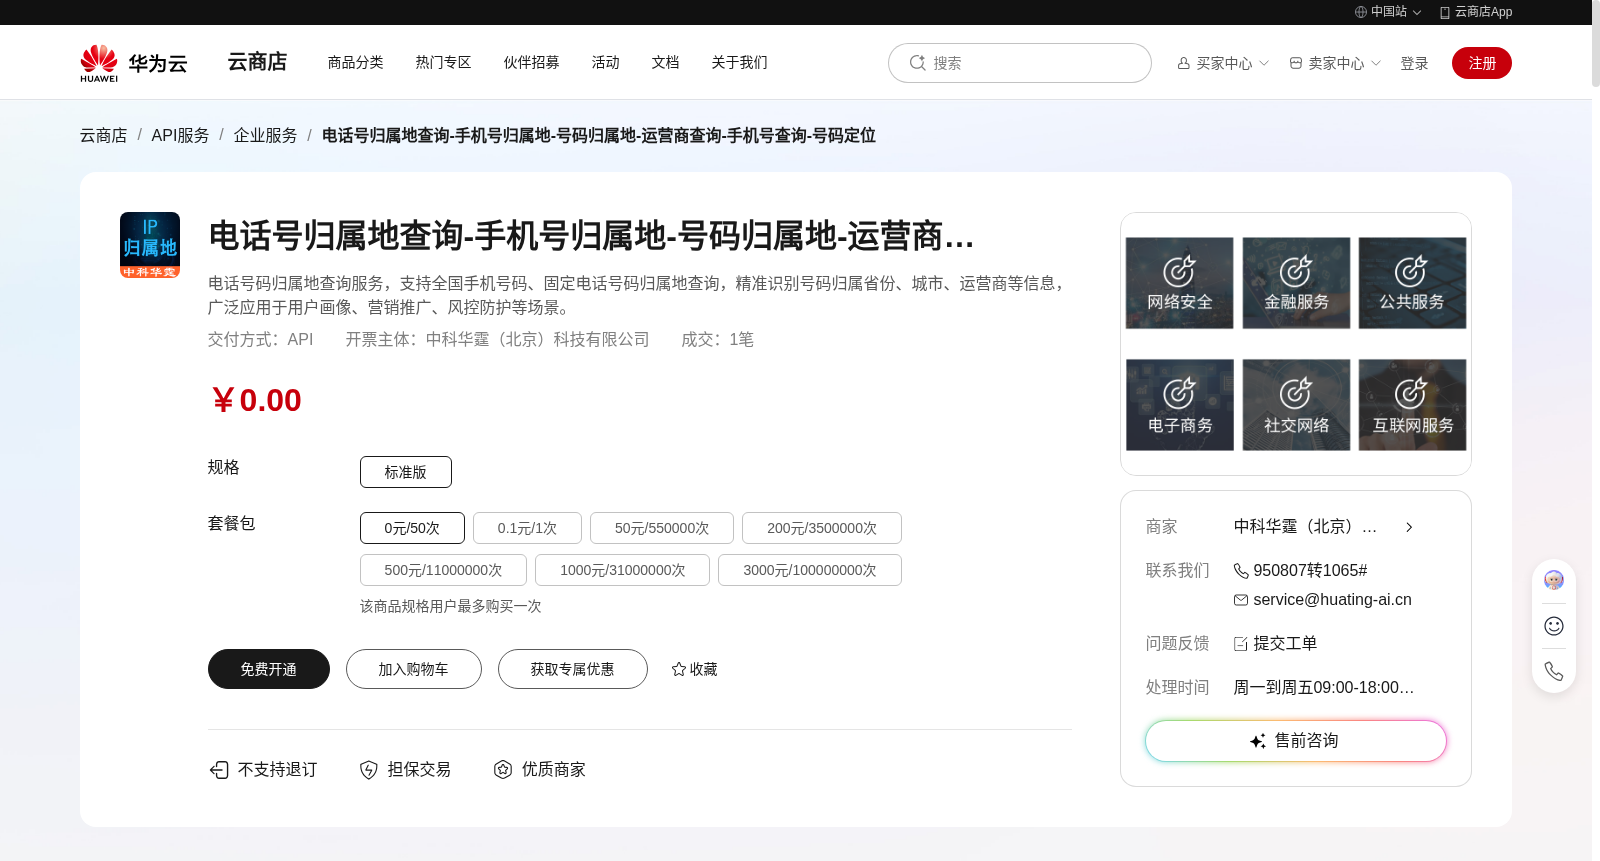This screenshot has height=861, width=1600.
Task: Click the search magnifier icon
Action: (x=917, y=63)
